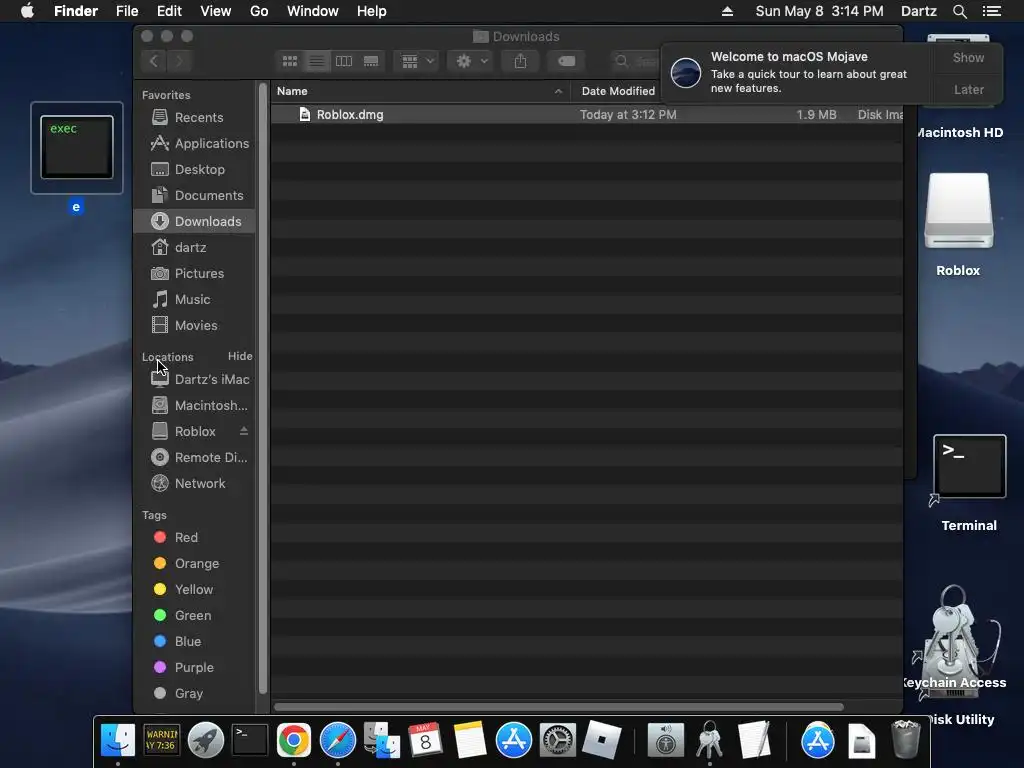Click the Orange tag
The image size is (1024, 768).
194,564
